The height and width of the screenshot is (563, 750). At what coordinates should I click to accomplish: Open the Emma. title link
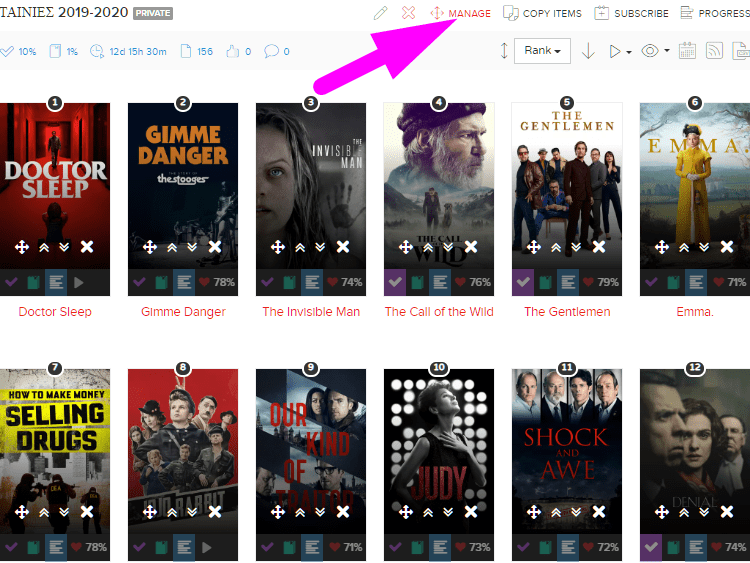tap(695, 312)
